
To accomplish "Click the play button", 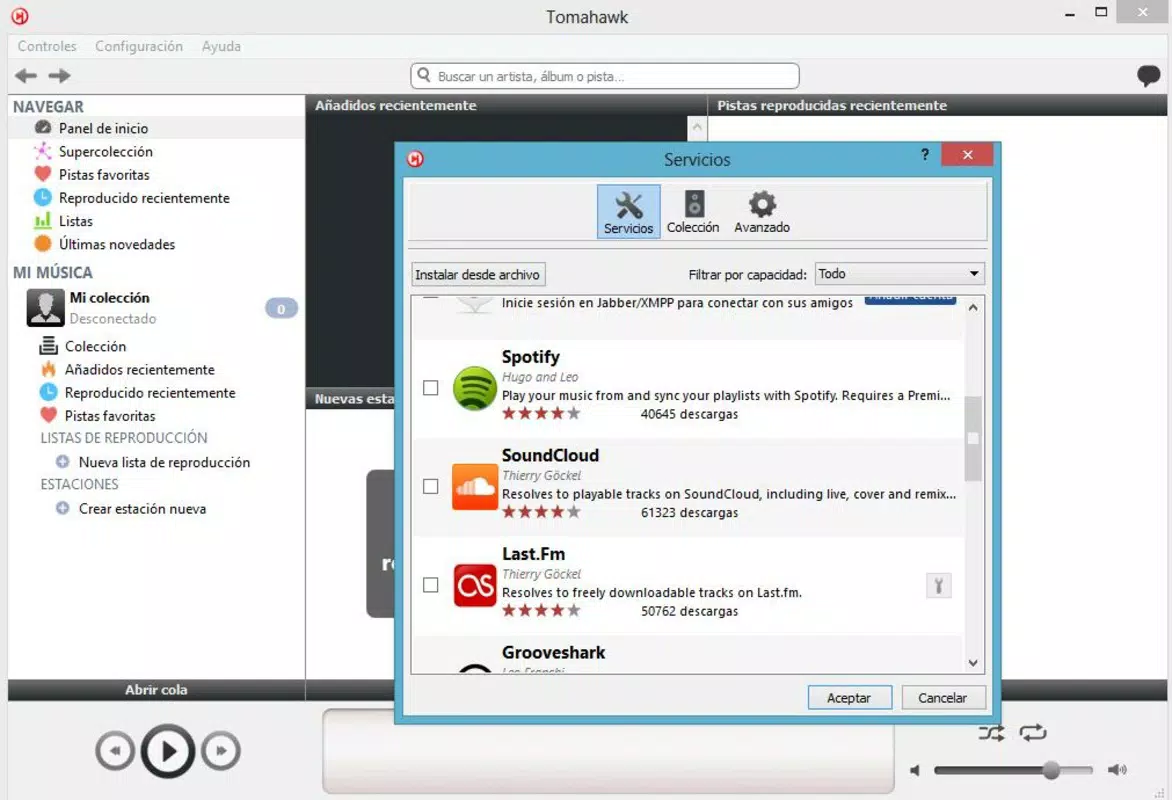I will pyautogui.click(x=168, y=751).
